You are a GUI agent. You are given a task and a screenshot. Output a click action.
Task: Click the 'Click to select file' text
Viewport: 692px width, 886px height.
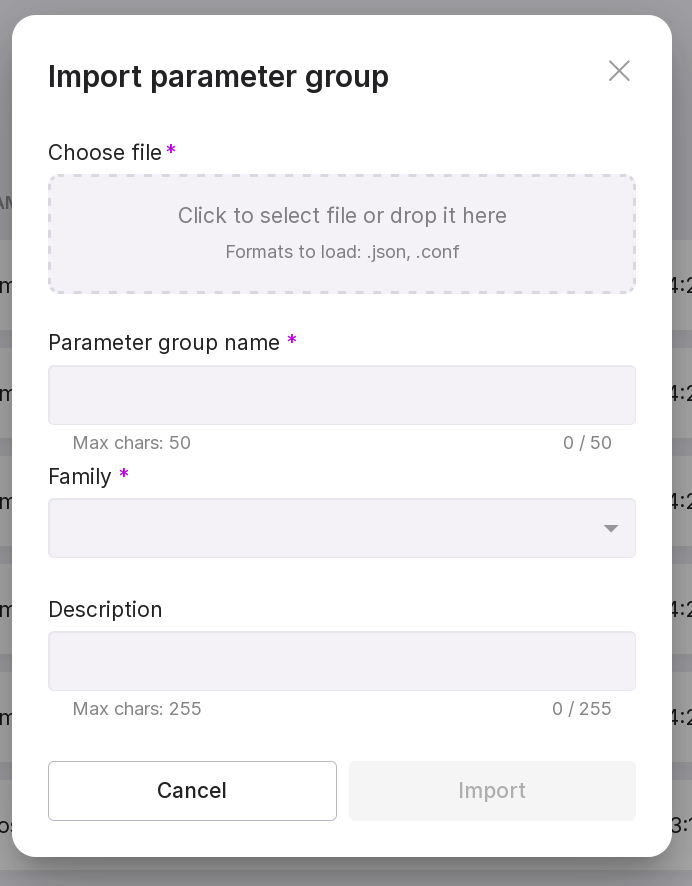point(342,216)
